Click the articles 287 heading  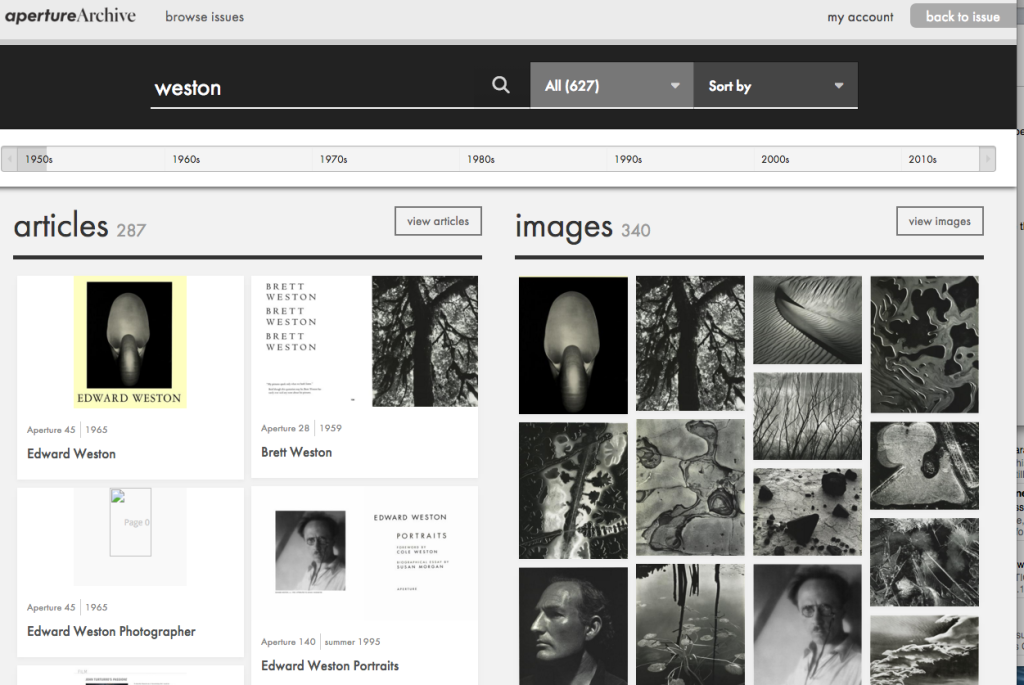pyautogui.click(x=80, y=226)
